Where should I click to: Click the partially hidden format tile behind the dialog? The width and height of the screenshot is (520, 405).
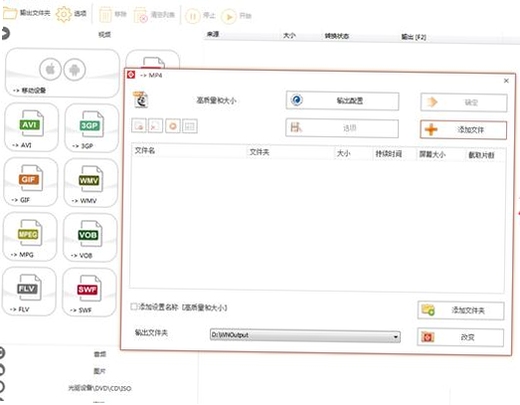[x=153, y=59]
